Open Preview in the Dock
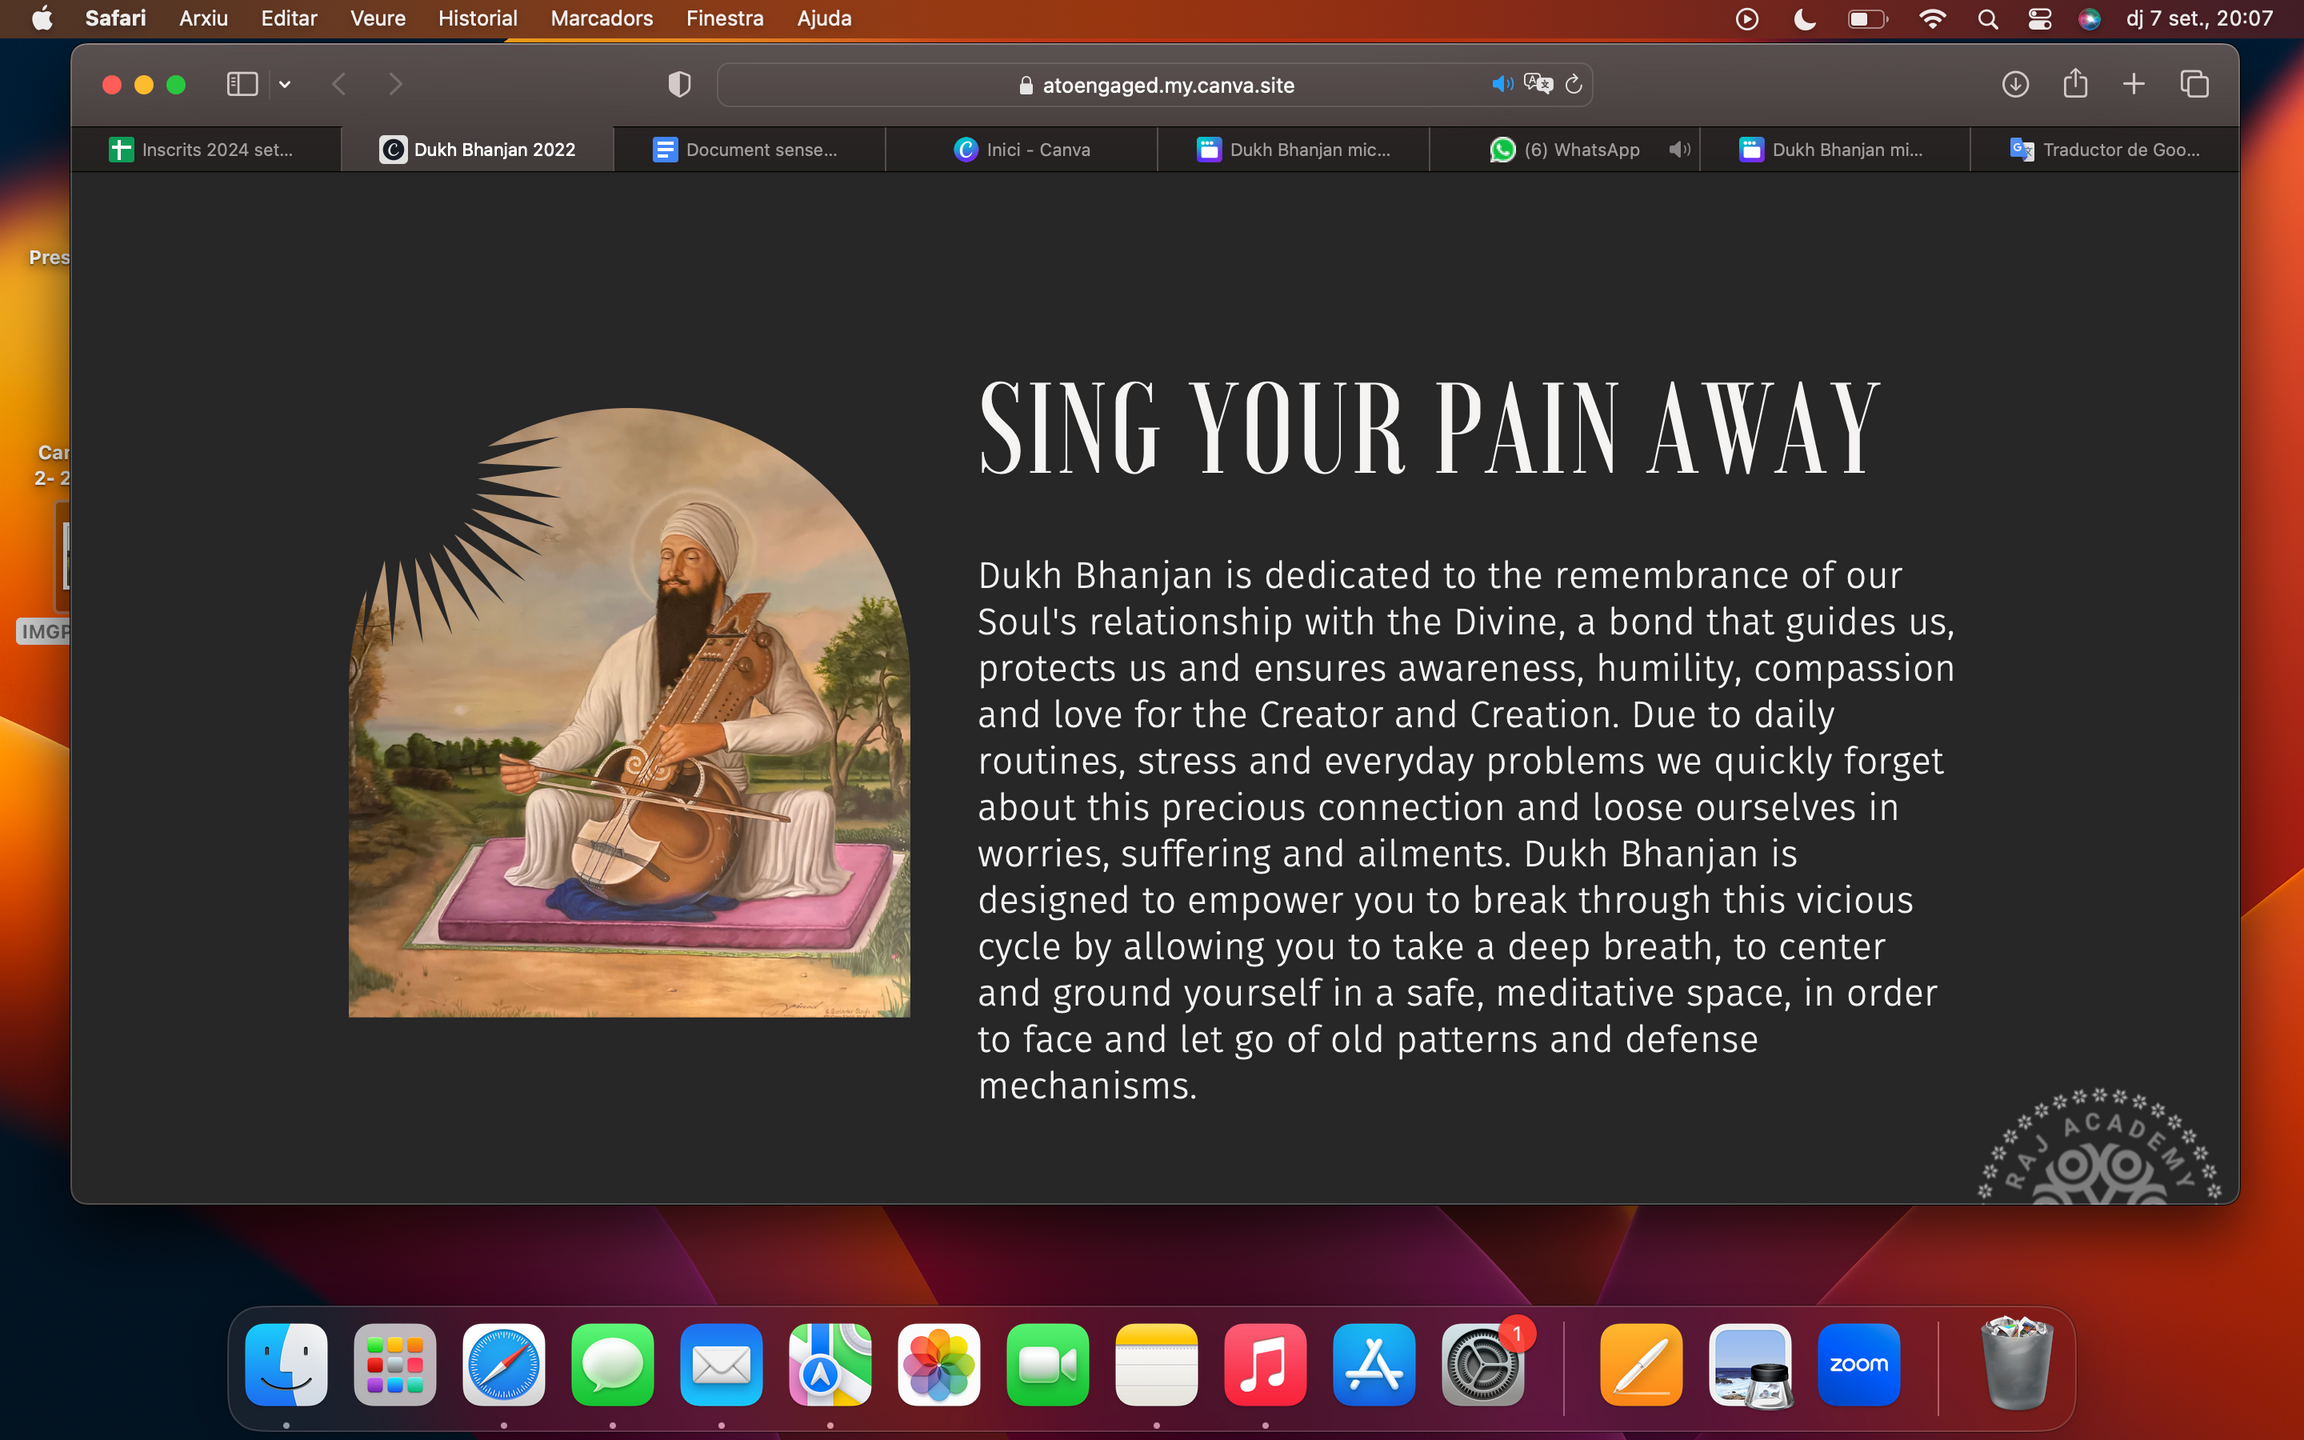This screenshot has width=2304, height=1440. (x=1750, y=1365)
